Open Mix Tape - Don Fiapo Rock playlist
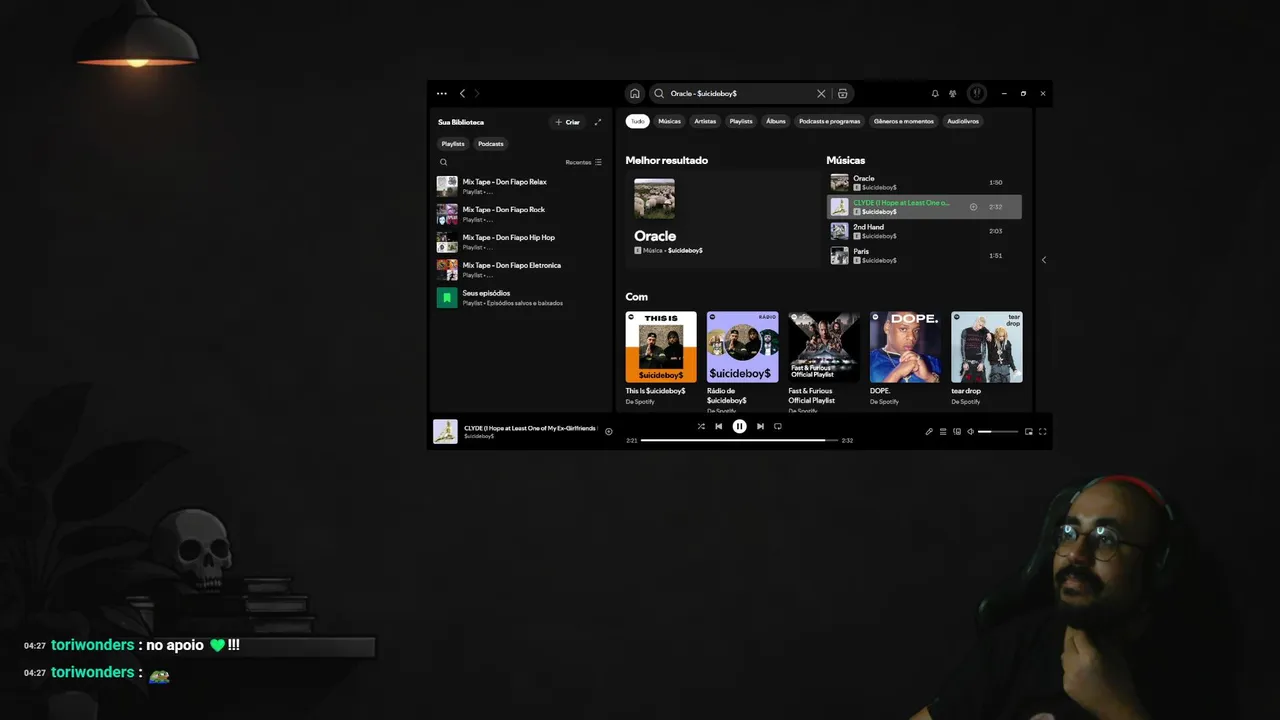This screenshot has height=720, width=1280. (x=519, y=214)
